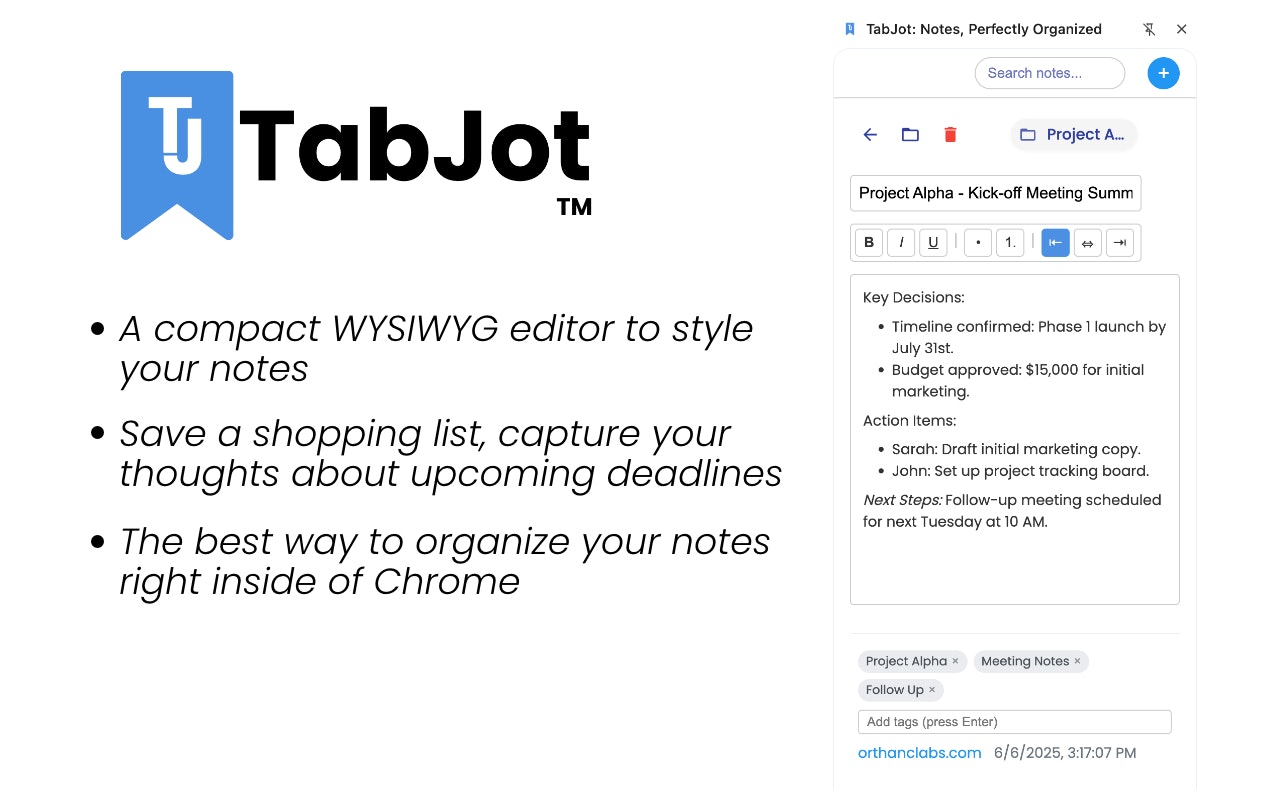
Task: Focus the Search notes field
Action: click(1050, 73)
